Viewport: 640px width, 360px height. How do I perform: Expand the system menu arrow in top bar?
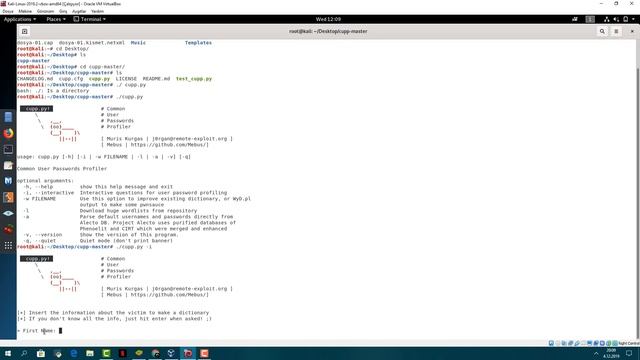pyautogui.click(x=633, y=19)
